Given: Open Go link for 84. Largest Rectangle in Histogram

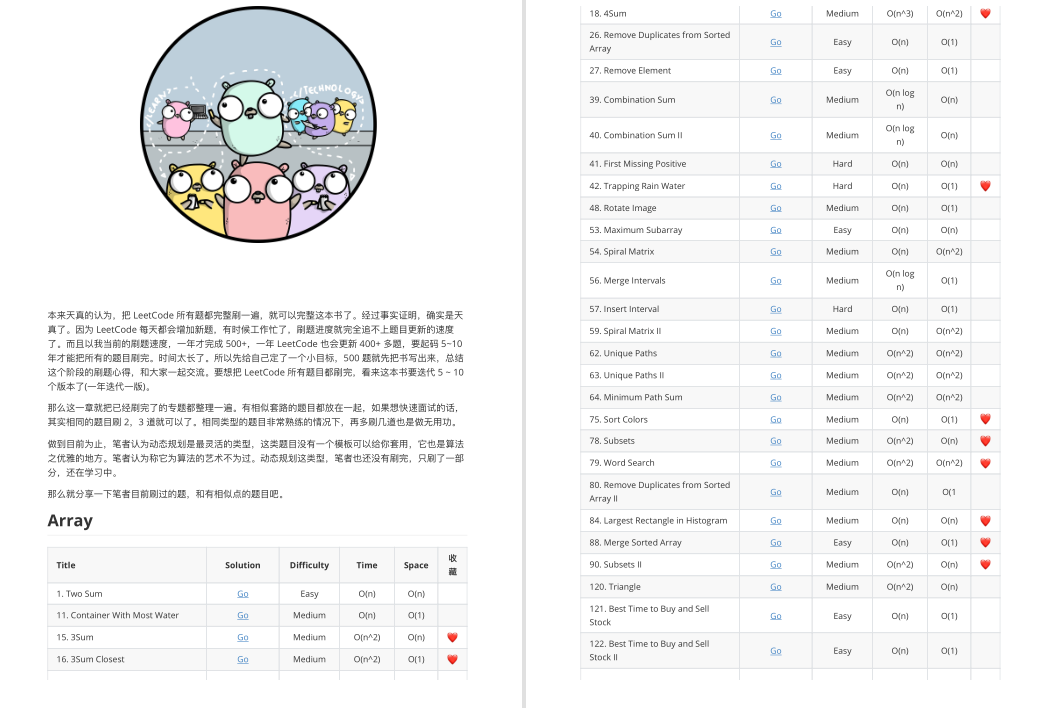Looking at the screenshot, I should coord(775,520).
